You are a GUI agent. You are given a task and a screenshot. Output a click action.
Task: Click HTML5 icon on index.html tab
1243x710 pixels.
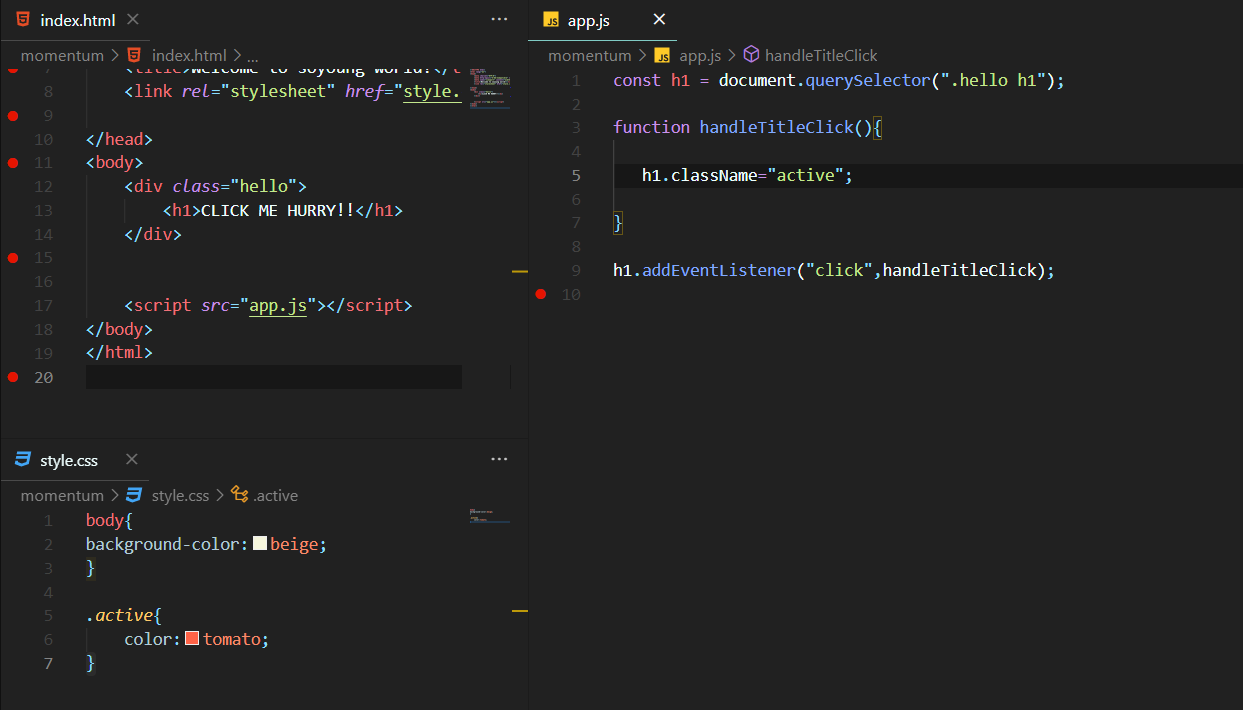[23, 19]
